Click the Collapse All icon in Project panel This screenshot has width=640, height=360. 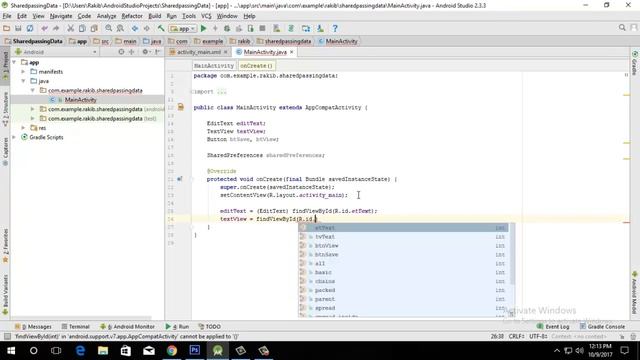[131, 52]
